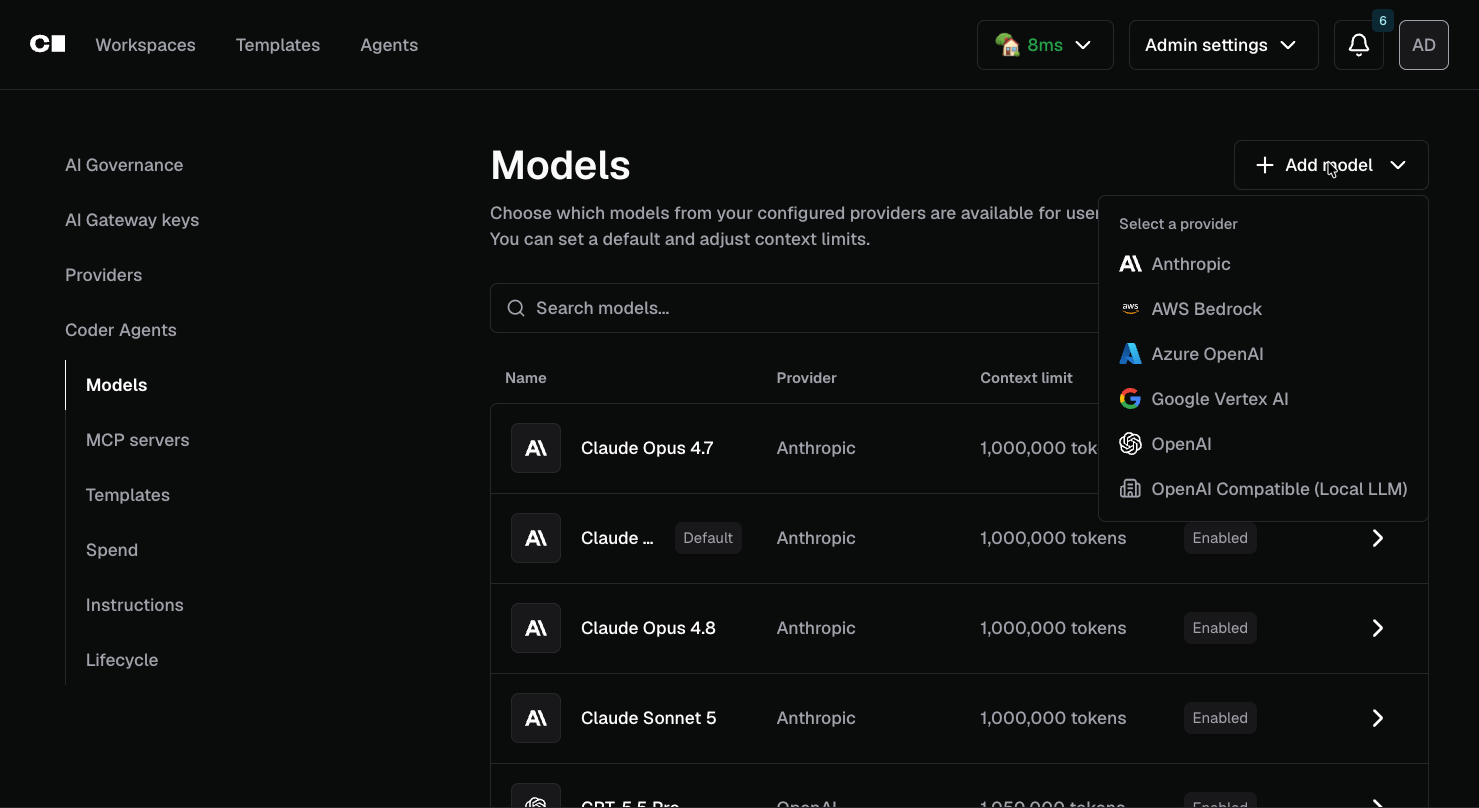Open AI Gateway keys sidebar page

(x=132, y=220)
